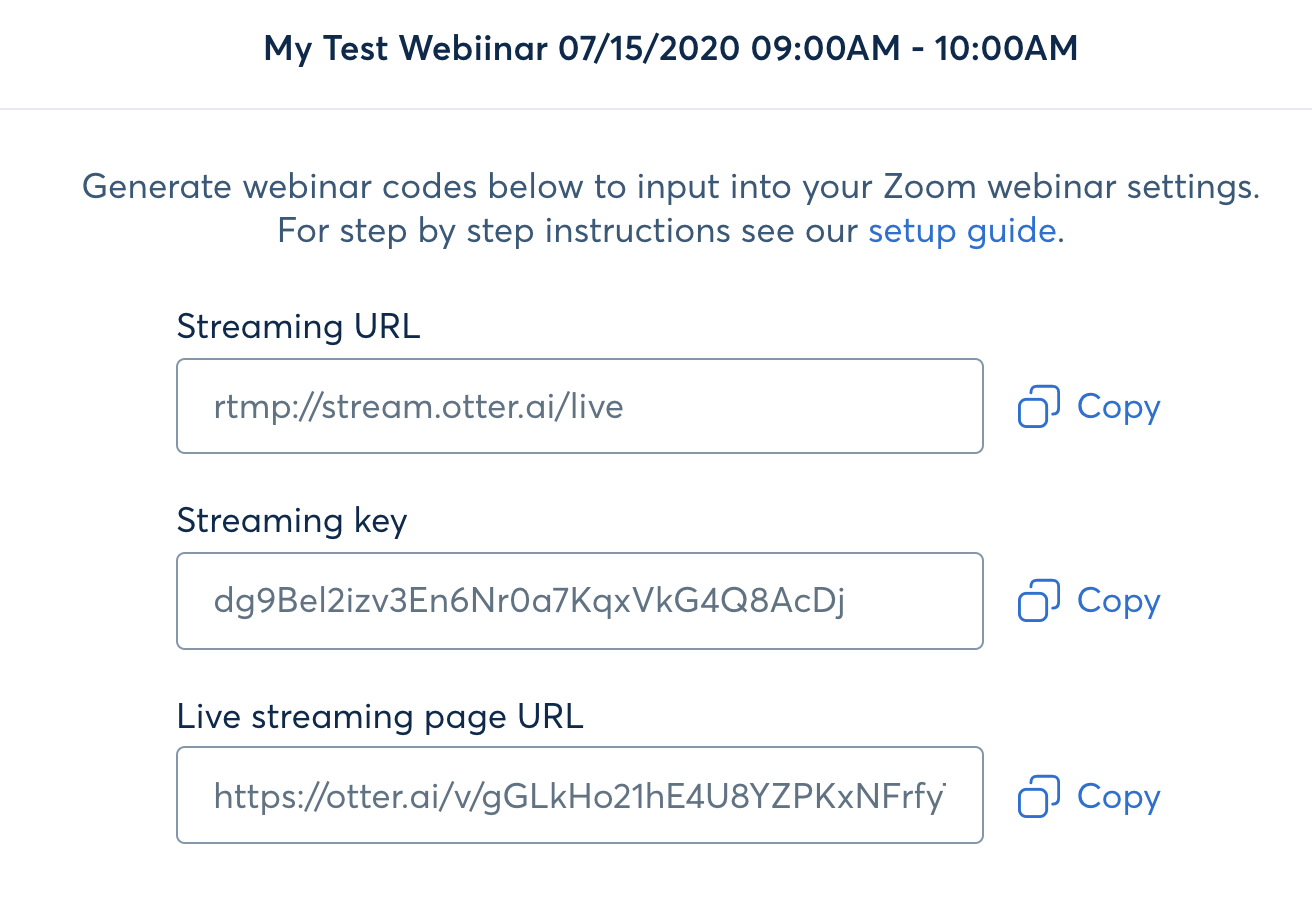Image resolution: width=1312 pixels, height=912 pixels.
Task: Click the divider line below the heading
Action: click(656, 108)
